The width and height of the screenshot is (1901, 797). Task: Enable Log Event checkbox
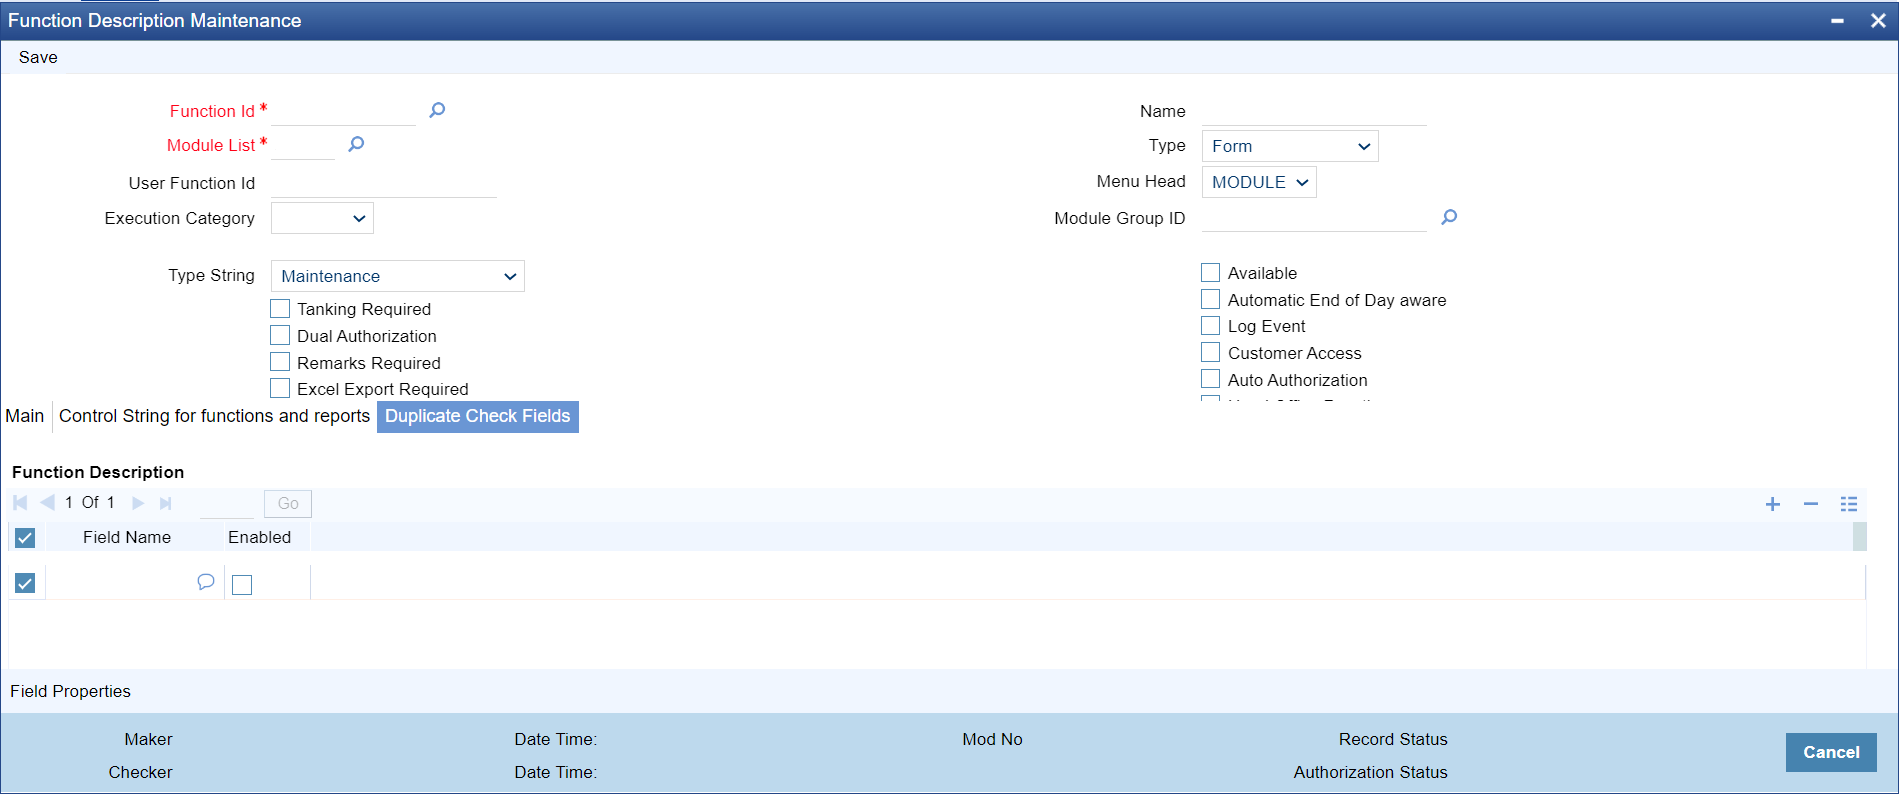1210,325
